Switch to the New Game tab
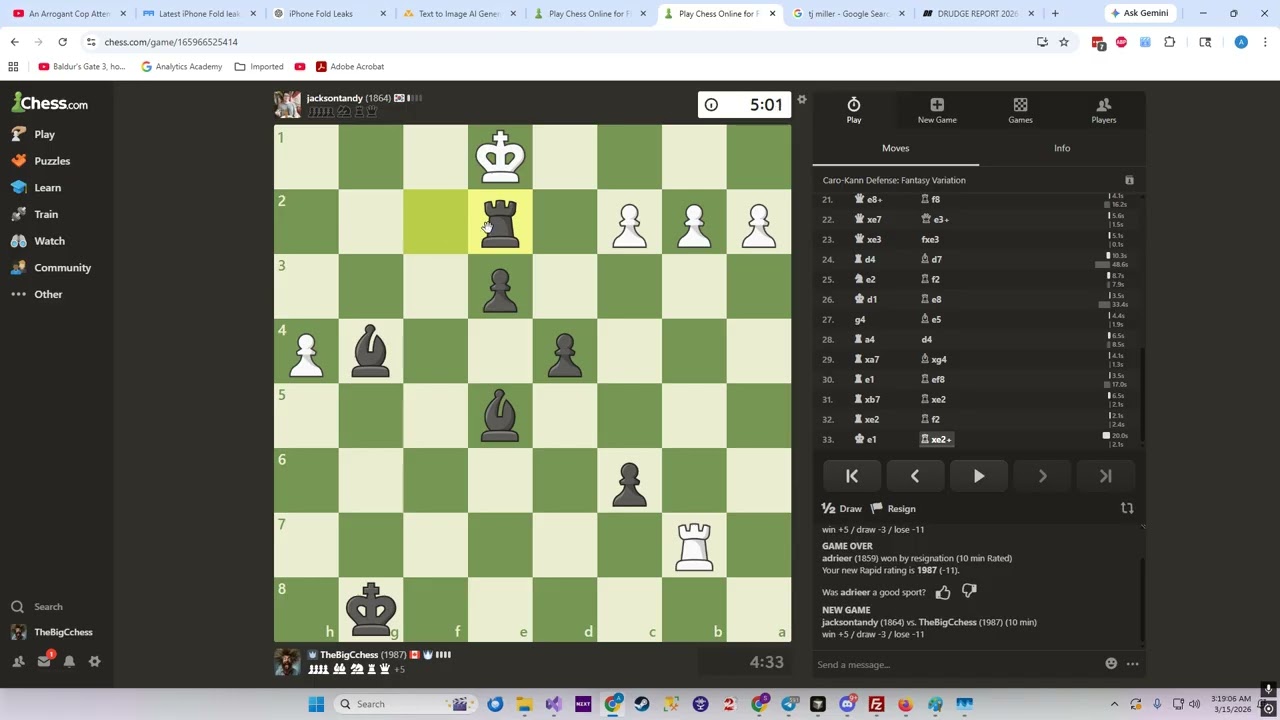 click(x=937, y=110)
